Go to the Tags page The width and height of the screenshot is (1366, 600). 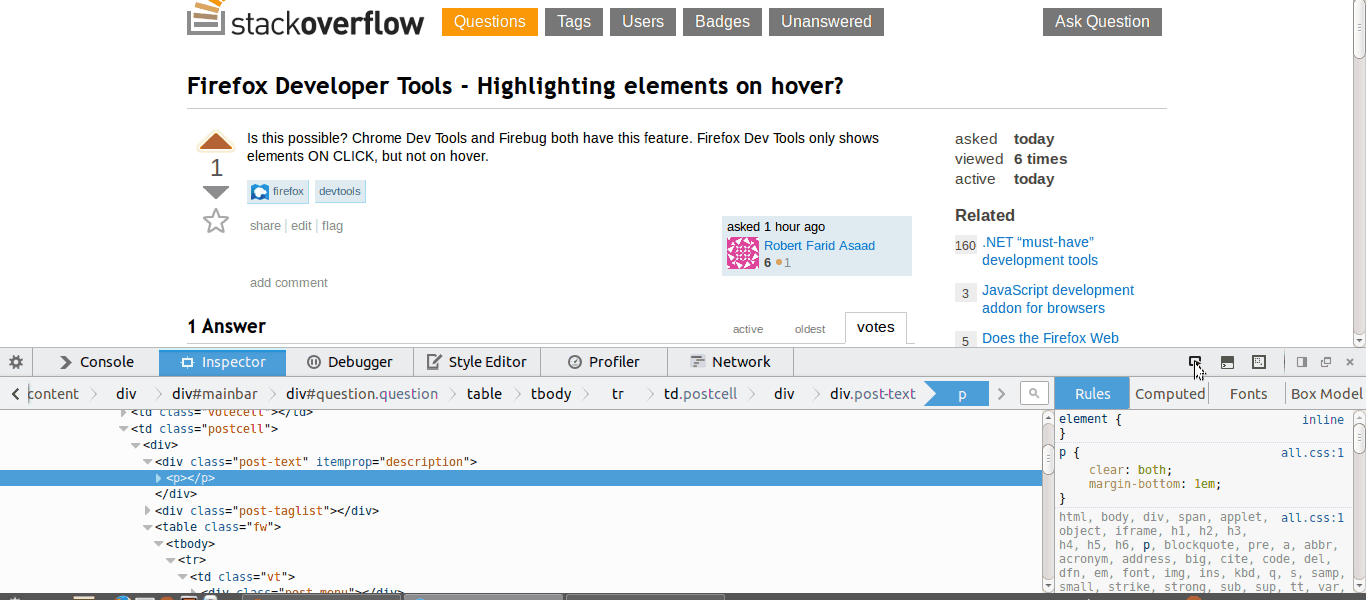click(574, 22)
